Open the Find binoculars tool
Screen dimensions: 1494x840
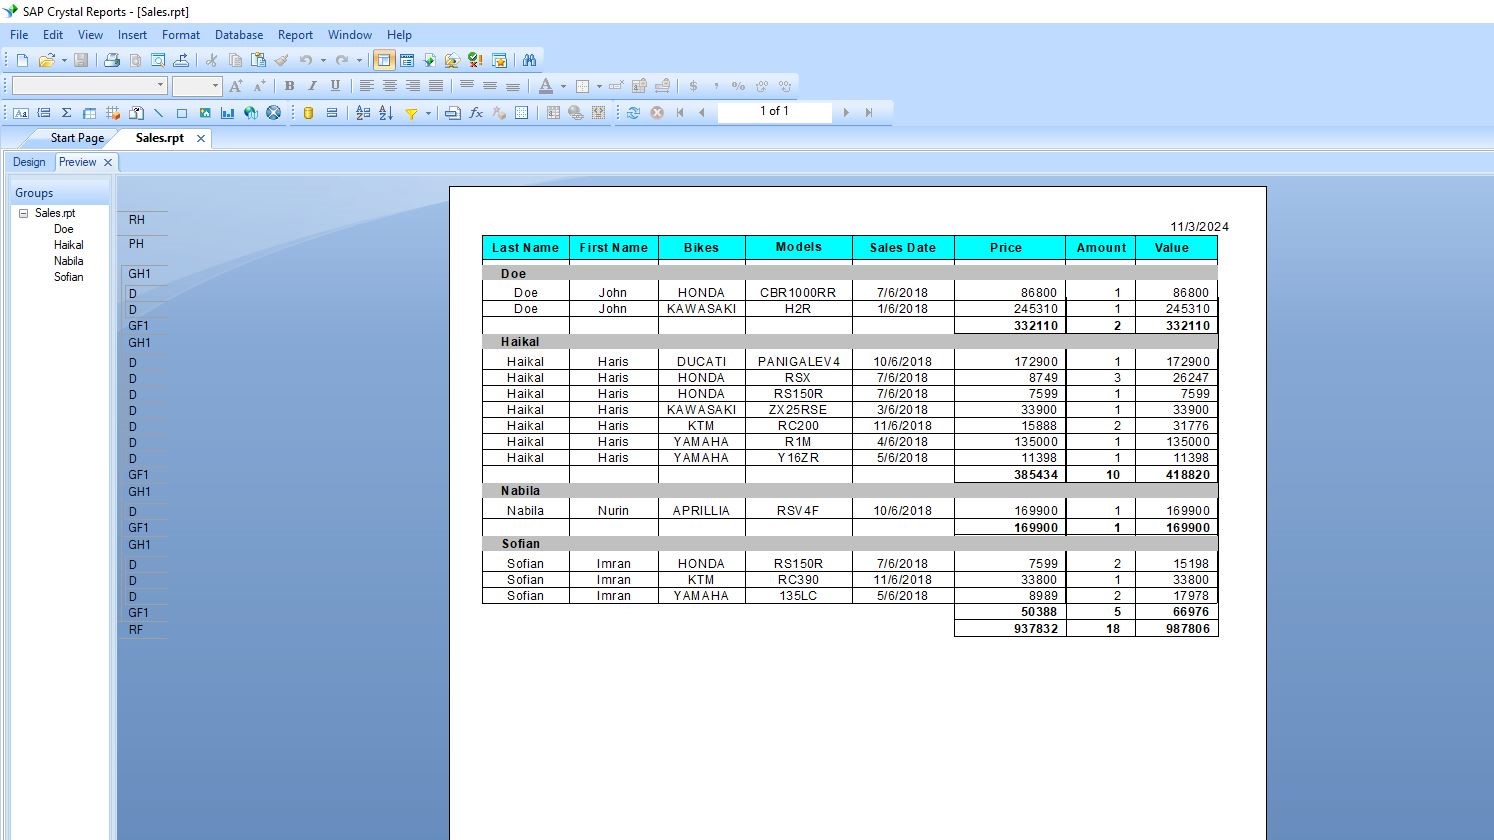click(529, 60)
